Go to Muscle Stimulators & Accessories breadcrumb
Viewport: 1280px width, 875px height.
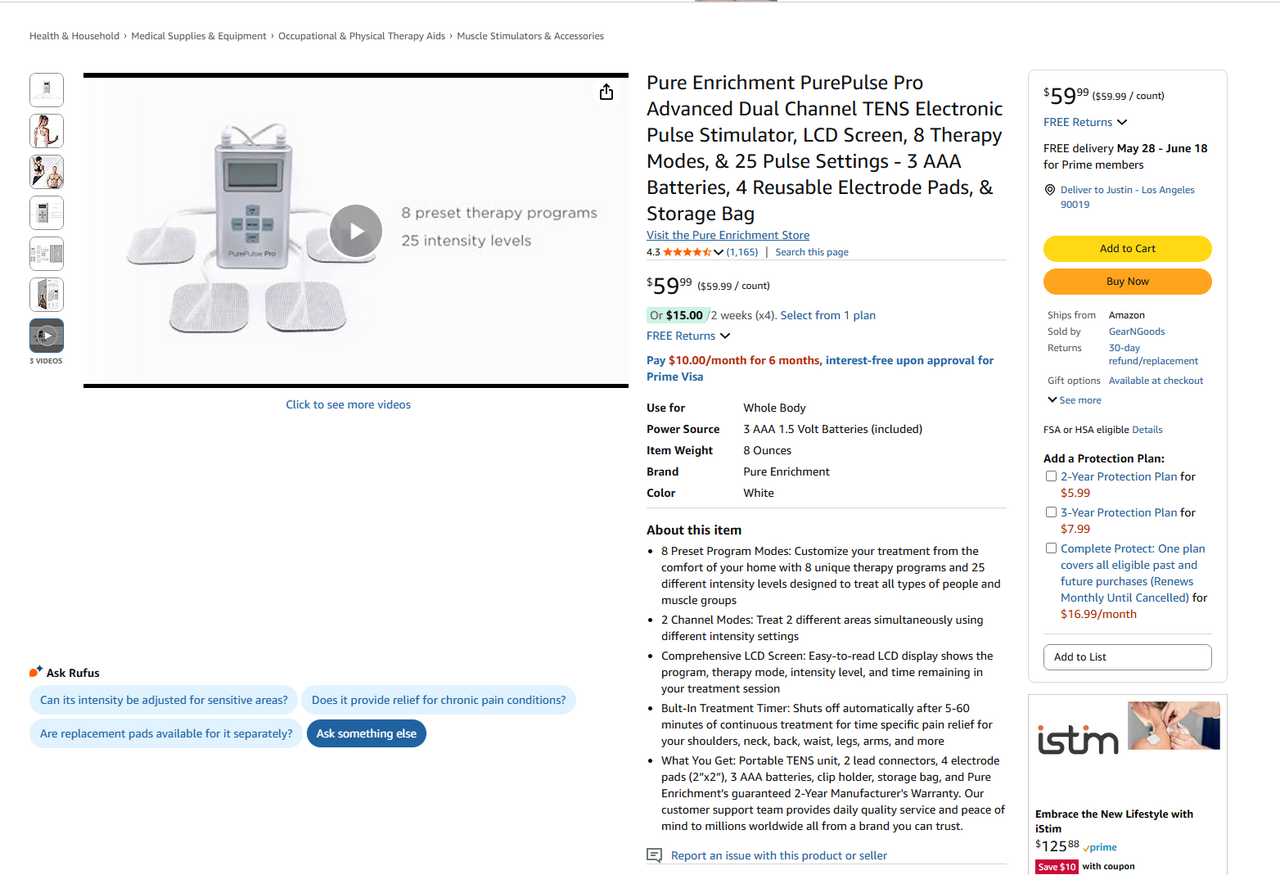(x=530, y=36)
